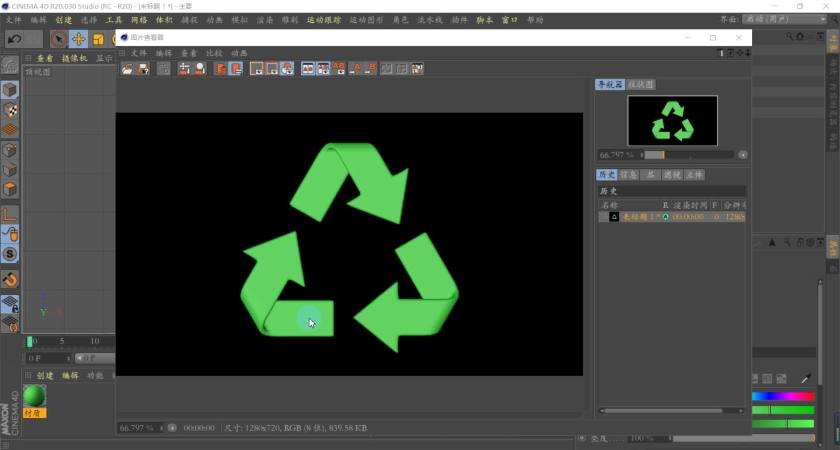Toggle the Locked Workplane icon

10,304
